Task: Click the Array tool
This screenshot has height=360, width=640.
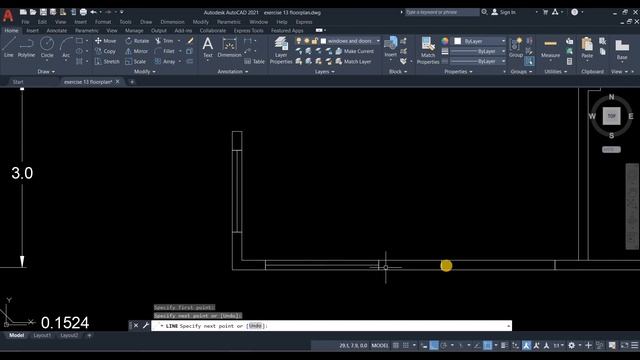Action: coord(165,62)
